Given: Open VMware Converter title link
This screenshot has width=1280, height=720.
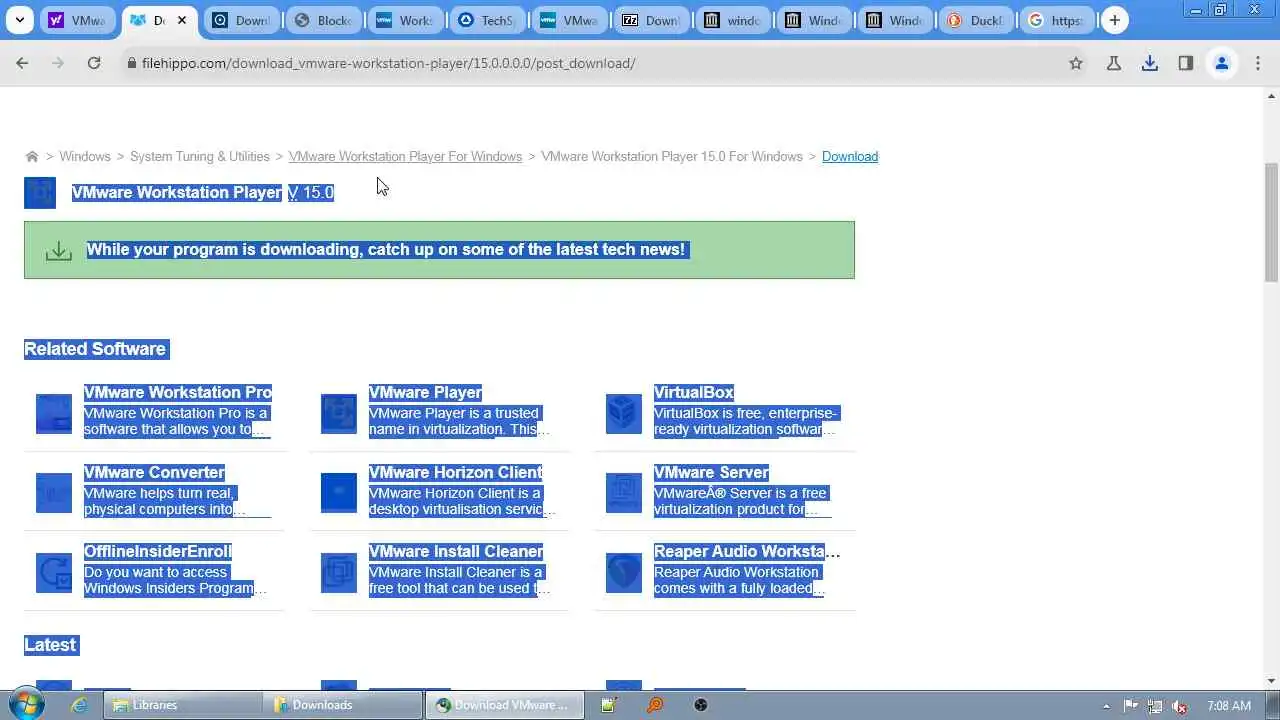Looking at the screenshot, I should pyautogui.click(x=154, y=472).
